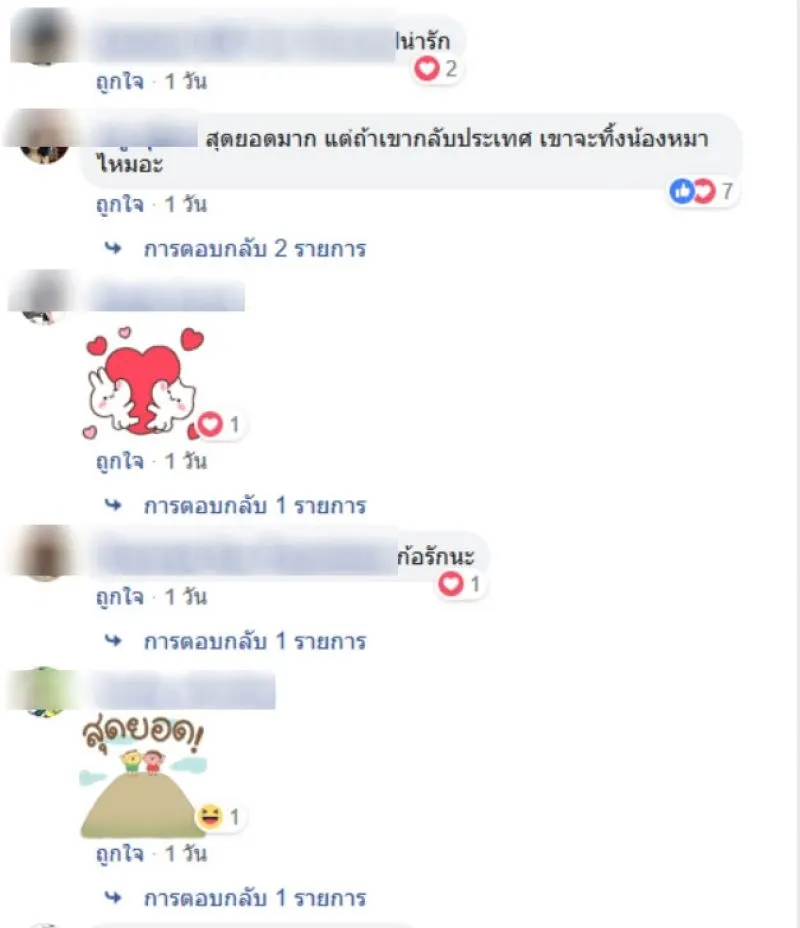Screen dimensions: 800x928
Task: Like the สุดยอดมาก comment via ถูกใจ
Action: 120,204
